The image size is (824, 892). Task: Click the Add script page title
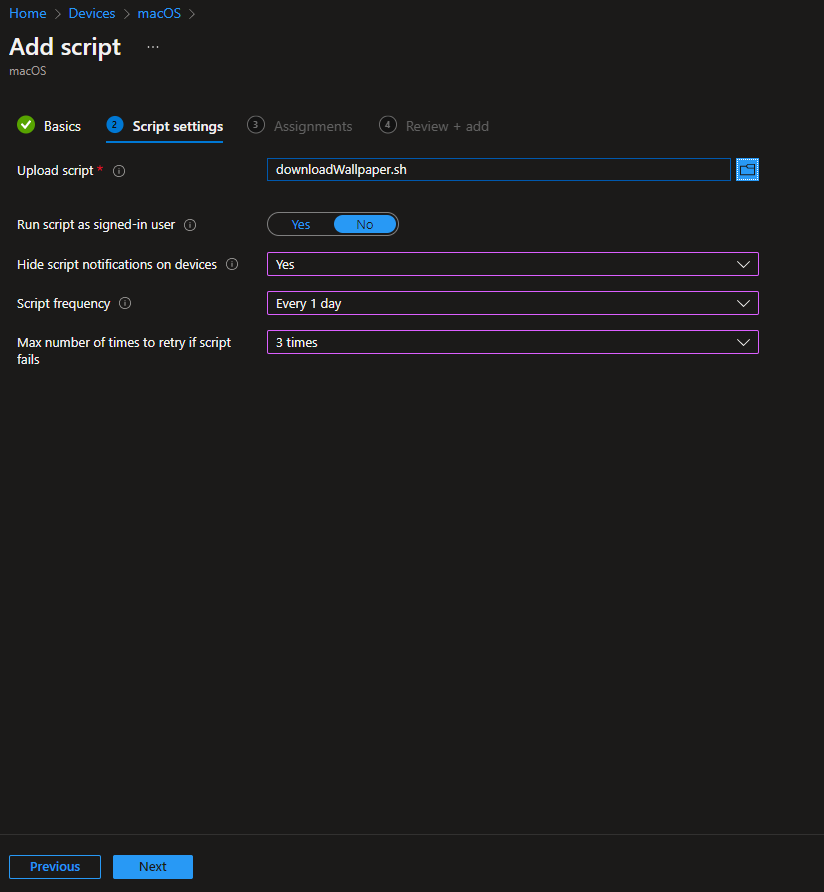pyautogui.click(x=65, y=47)
